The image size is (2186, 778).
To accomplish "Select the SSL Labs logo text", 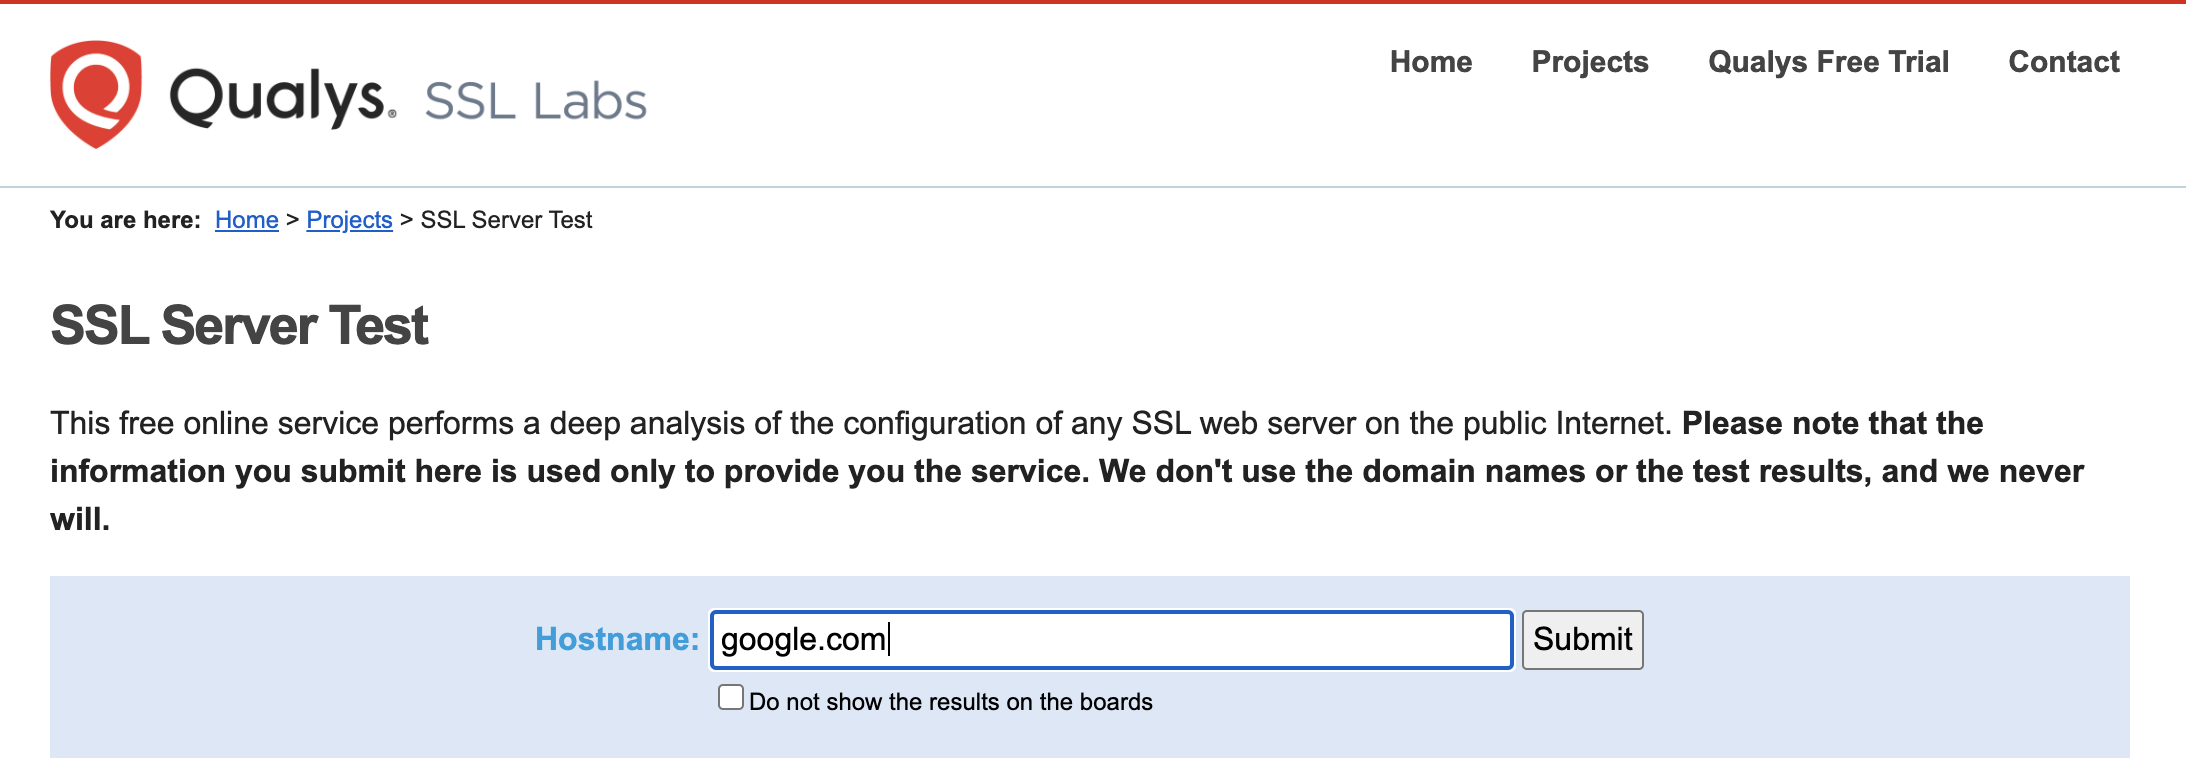I will coord(535,98).
